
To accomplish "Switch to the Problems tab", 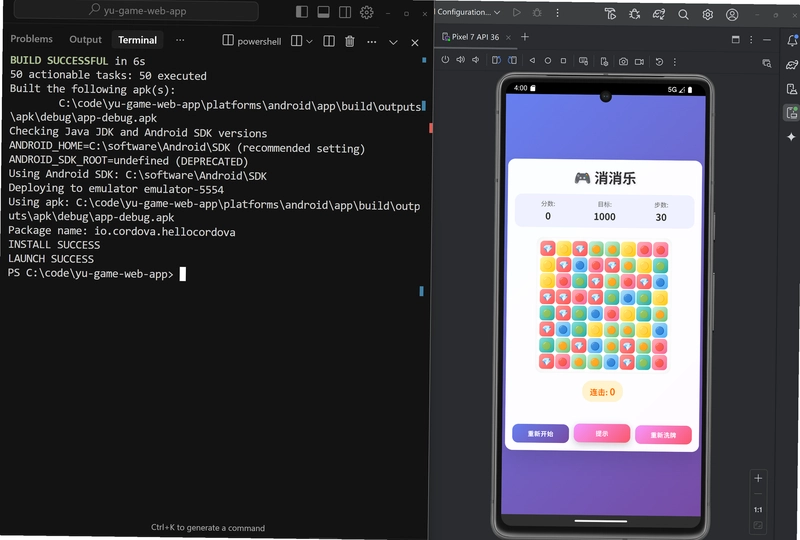I will pos(32,39).
